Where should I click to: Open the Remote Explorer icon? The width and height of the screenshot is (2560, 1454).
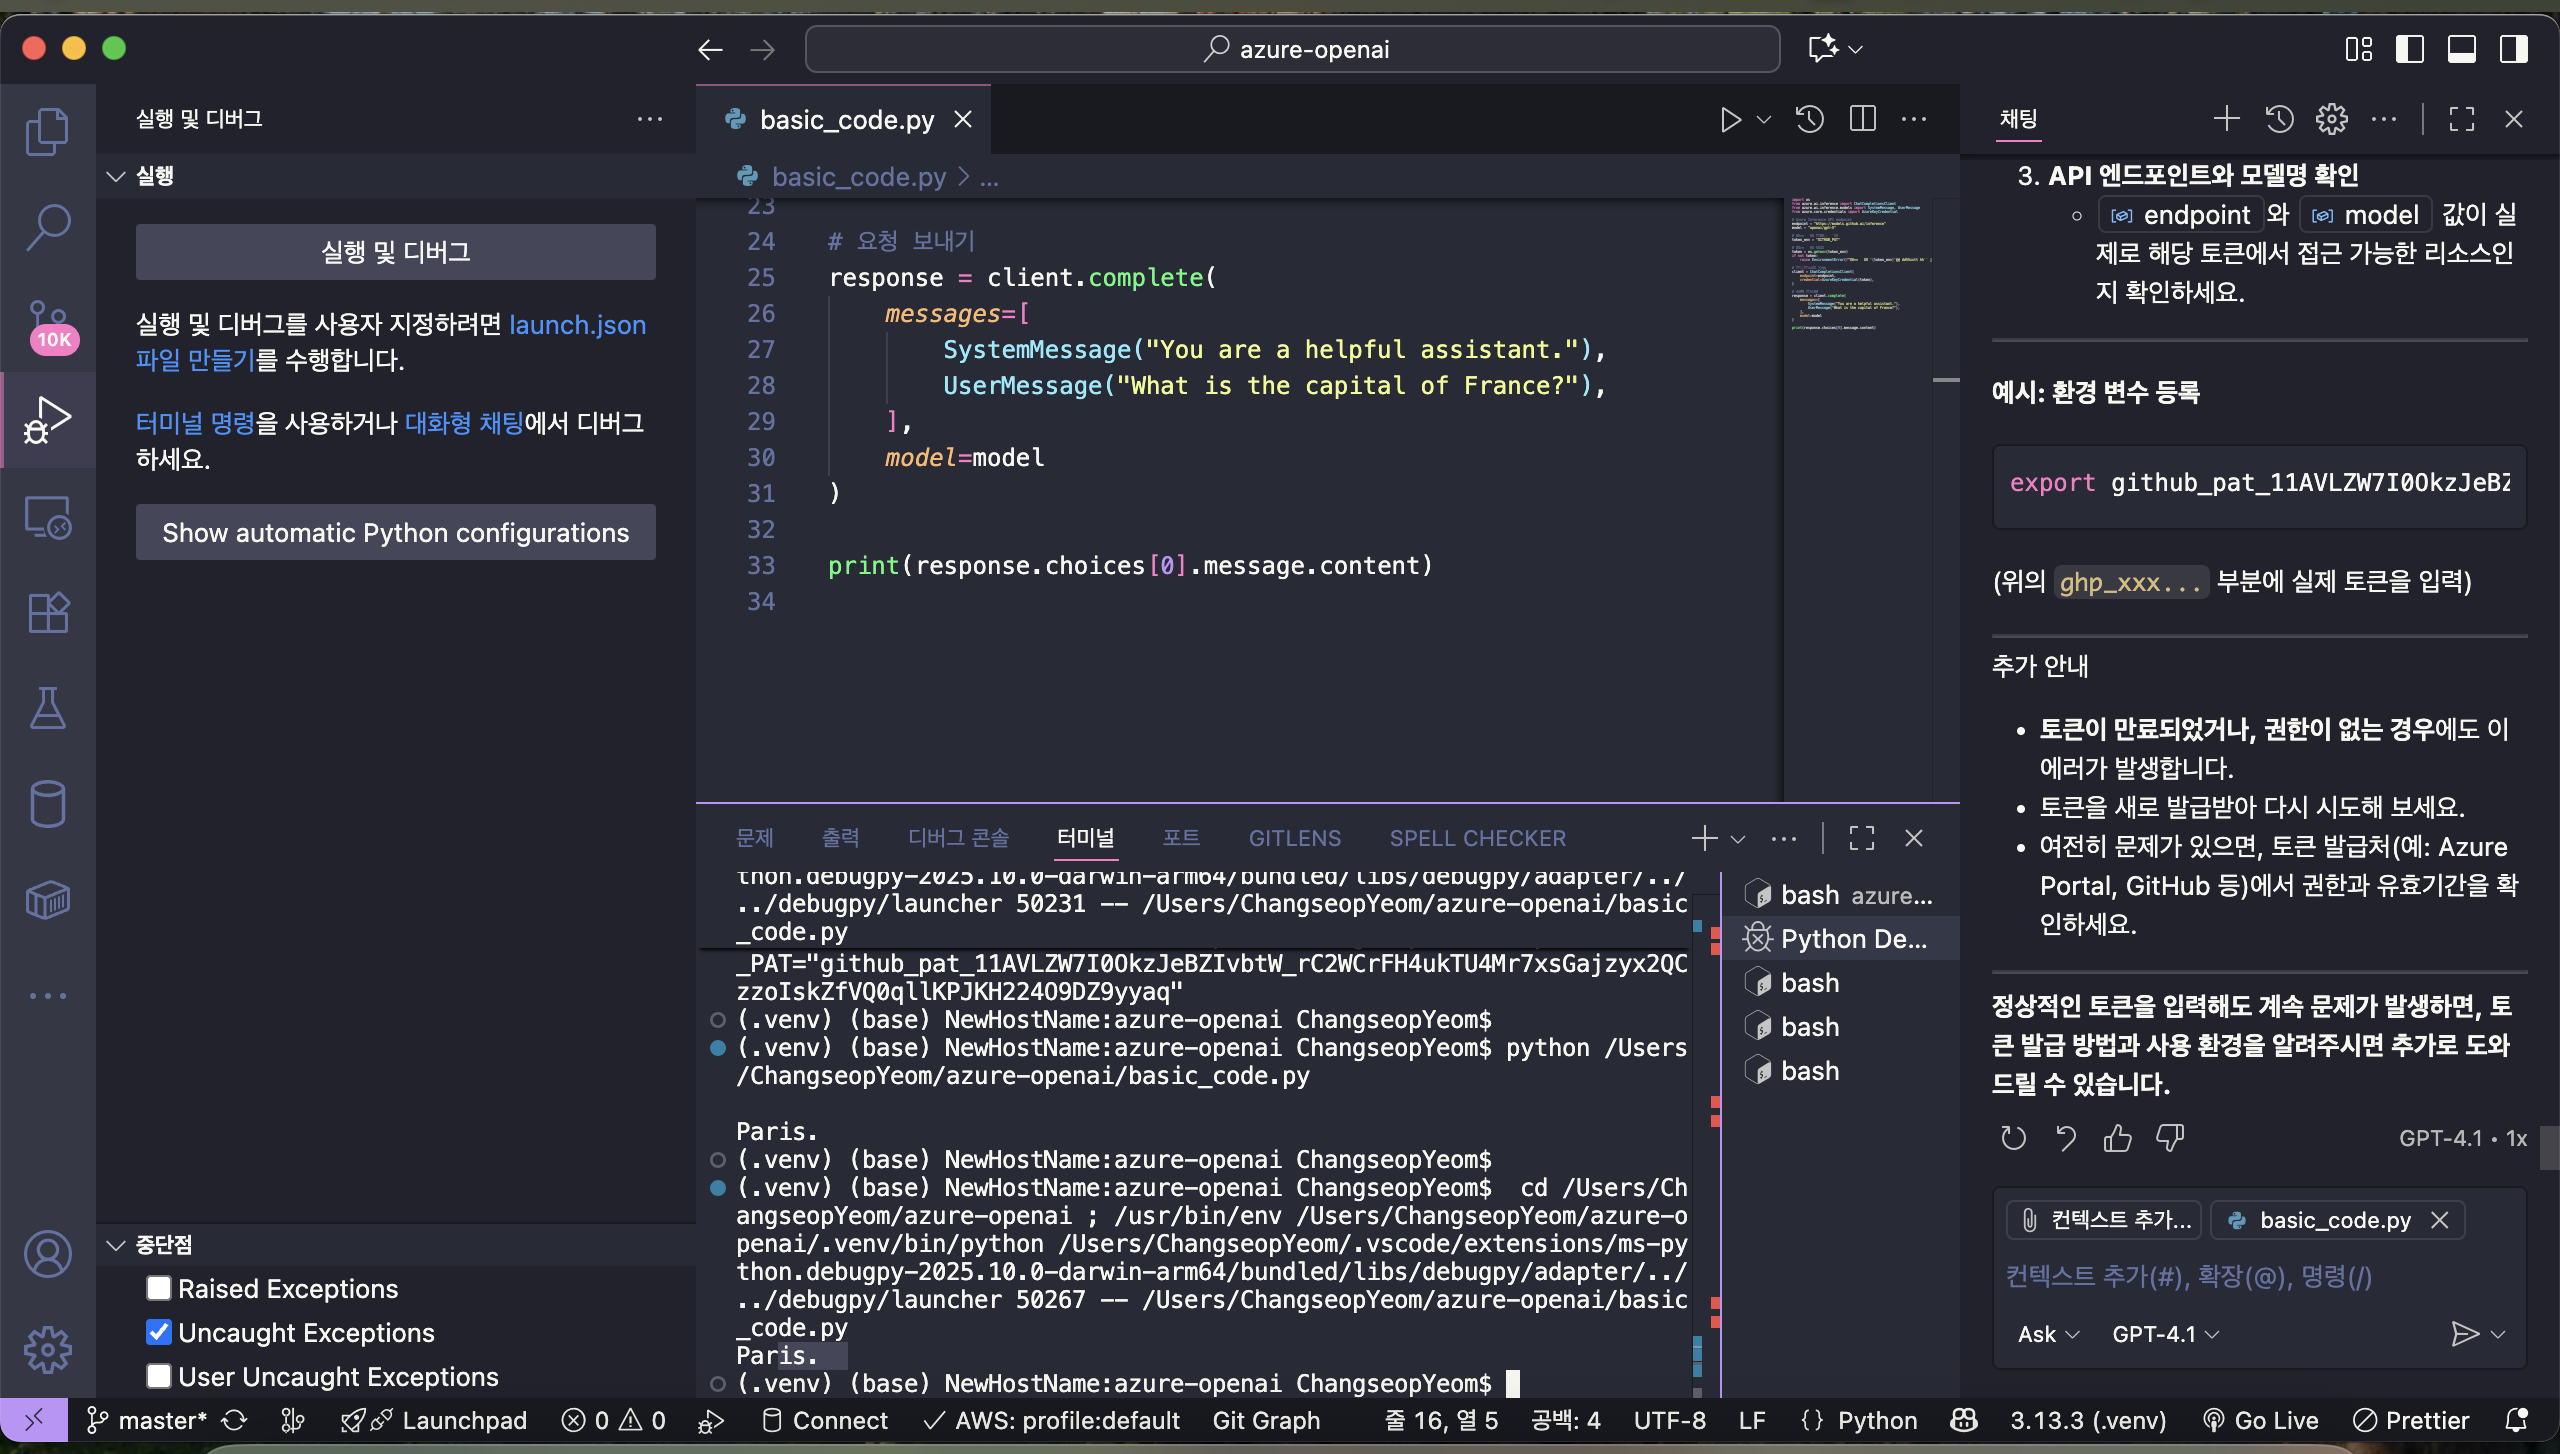pyautogui.click(x=47, y=517)
